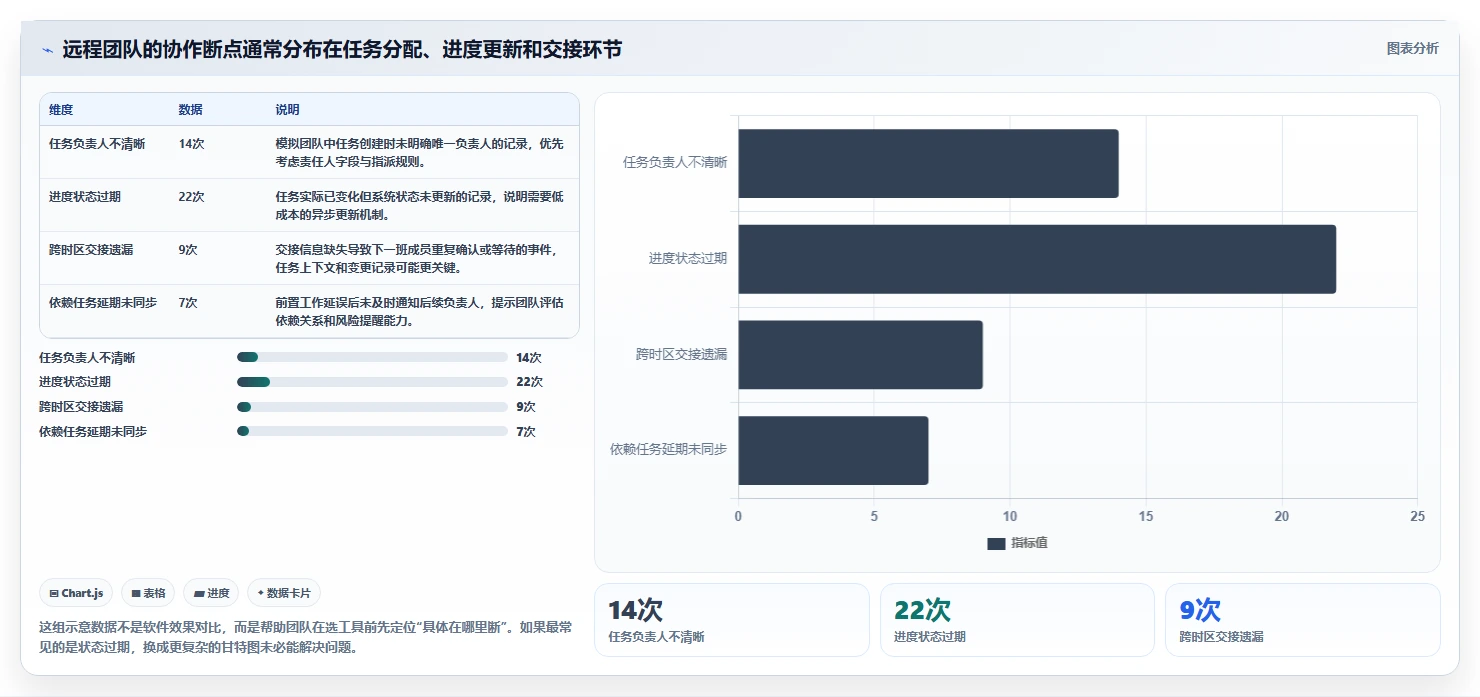Click the 14次 value beside its progress bar

(x=529, y=358)
